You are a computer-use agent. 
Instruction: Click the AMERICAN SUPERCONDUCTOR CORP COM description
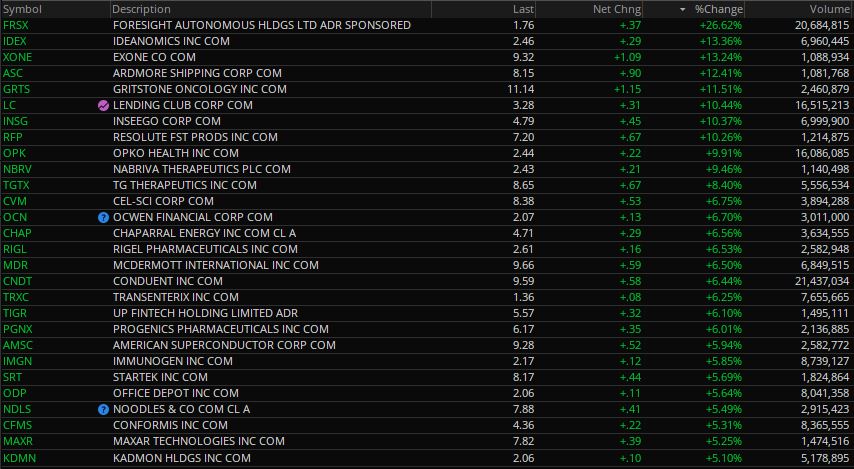(224, 345)
